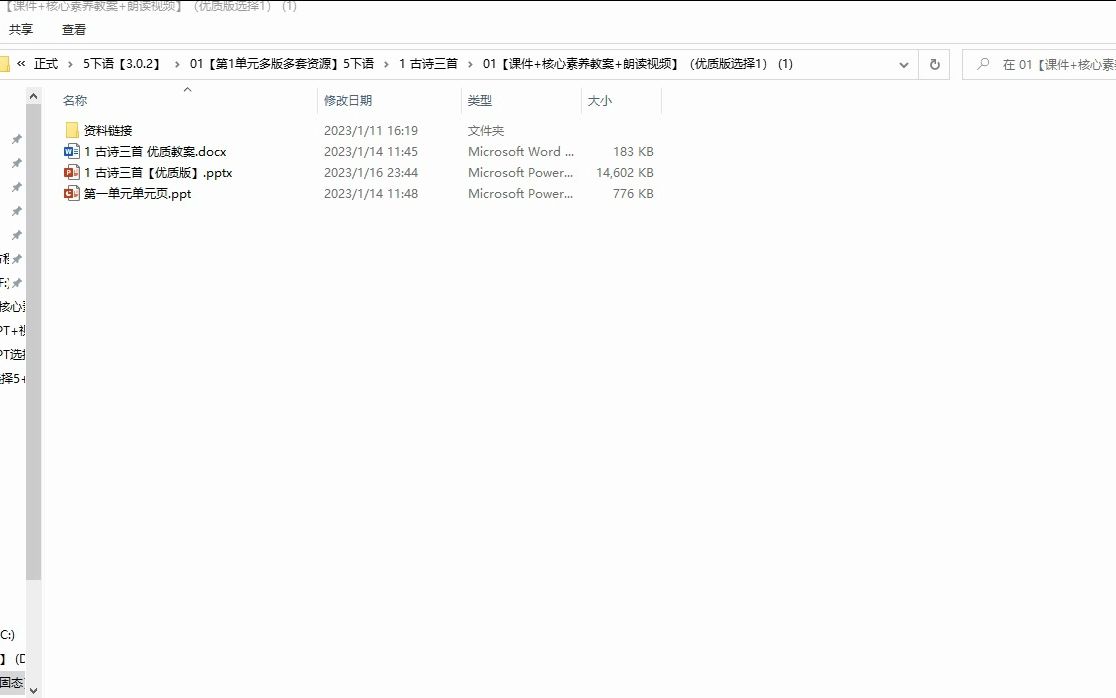The image size is (1116, 698).
Task: Sort files by the 大小 column header
Action: (600, 100)
